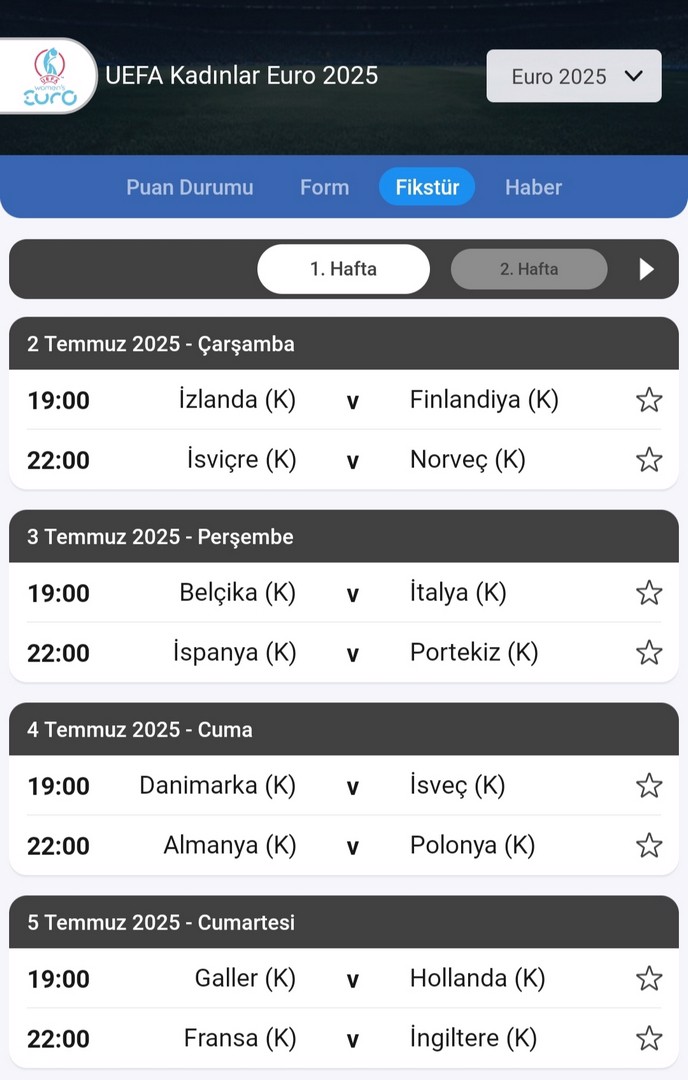Image resolution: width=688 pixels, height=1080 pixels.
Task: Toggle star for İspanya v Portekiz
Action: [649, 653]
